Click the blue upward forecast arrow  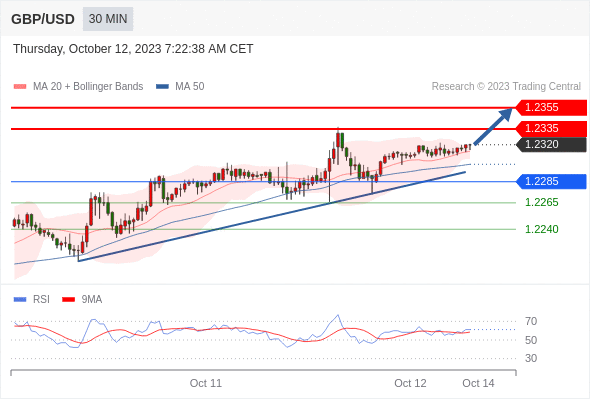493,126
